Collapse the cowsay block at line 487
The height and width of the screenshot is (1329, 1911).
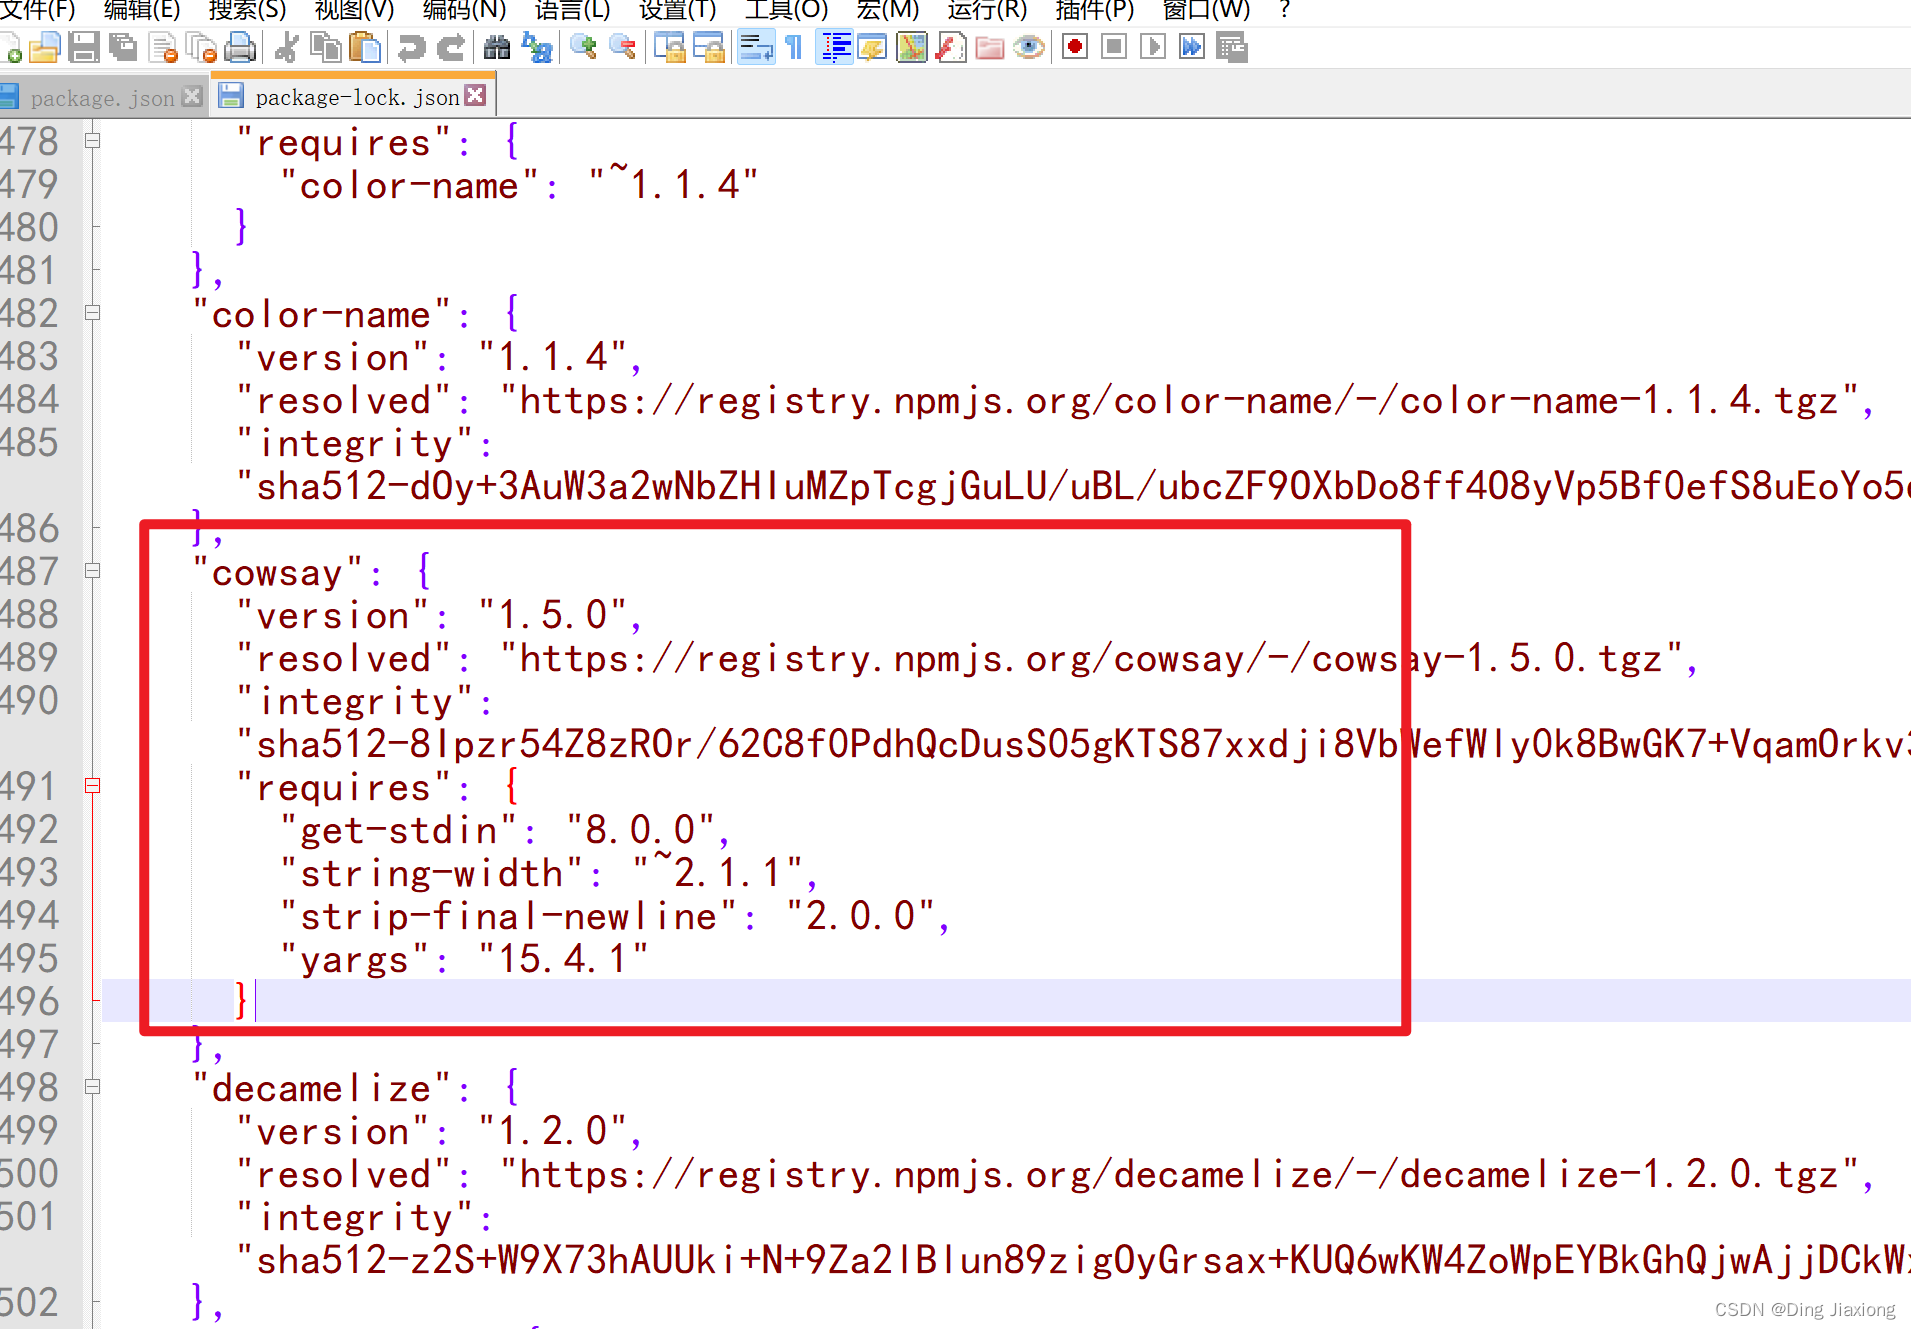pos(92,571)
